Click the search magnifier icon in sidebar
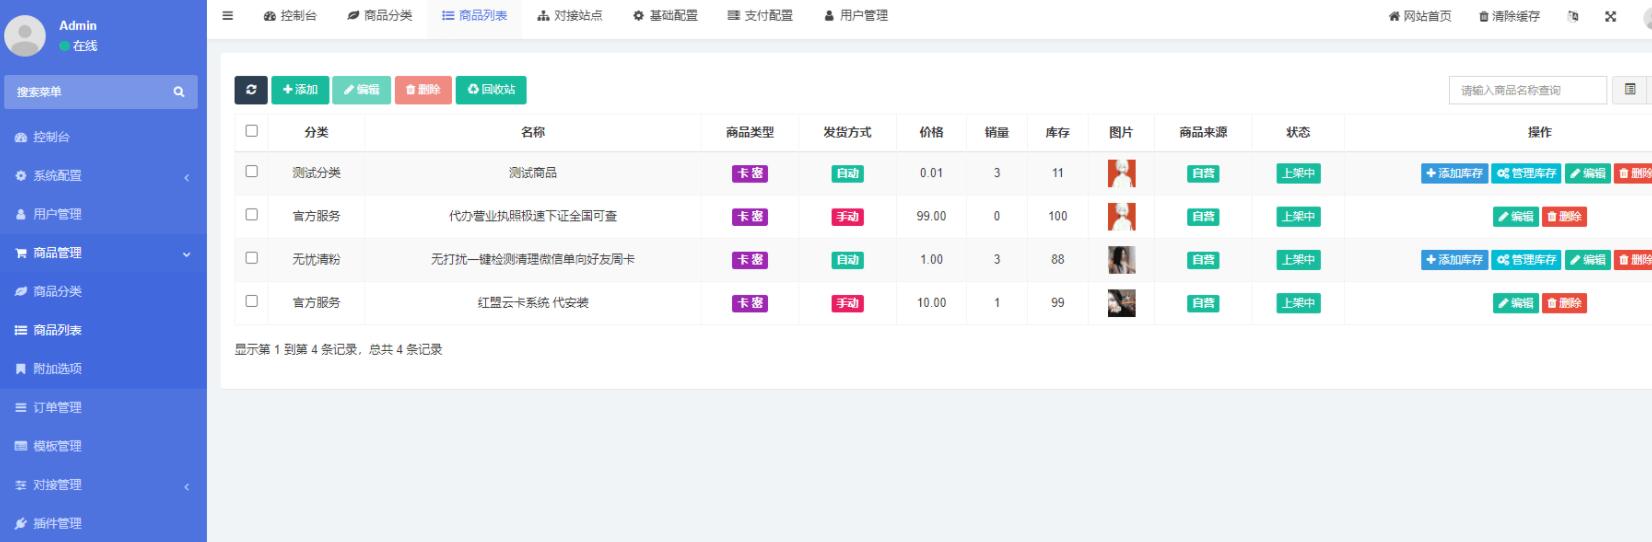 (x=179, y=92)
